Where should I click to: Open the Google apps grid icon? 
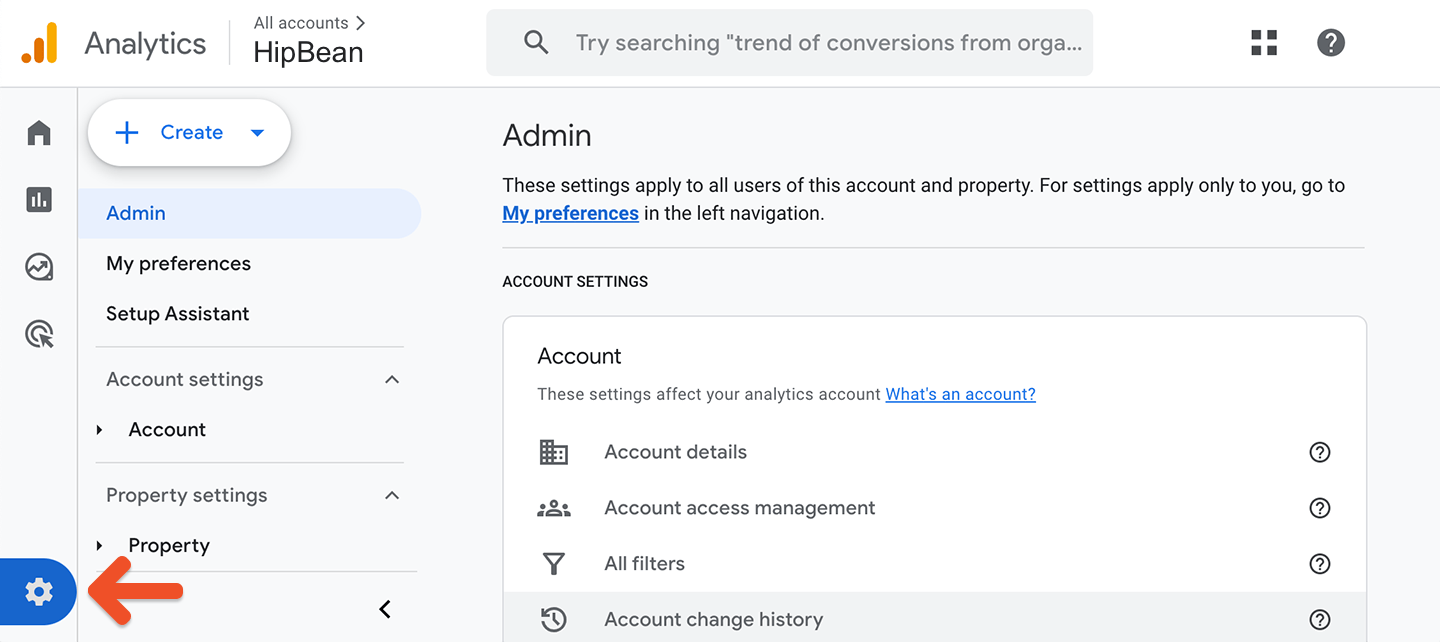[x=1264, y=43]
